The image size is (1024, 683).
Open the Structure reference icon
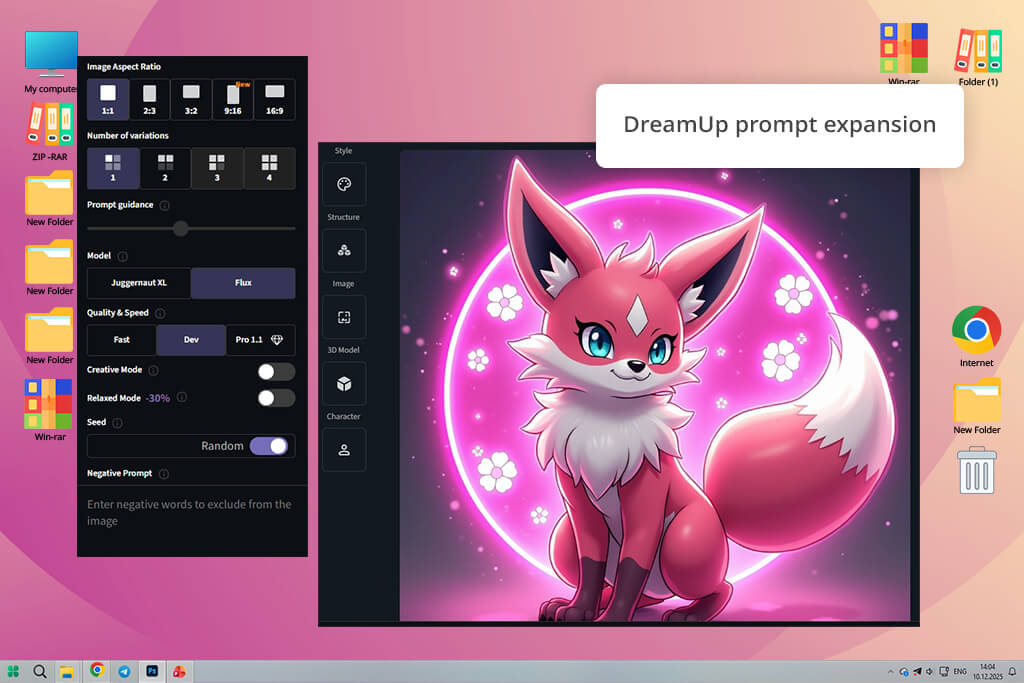point(344,251)
